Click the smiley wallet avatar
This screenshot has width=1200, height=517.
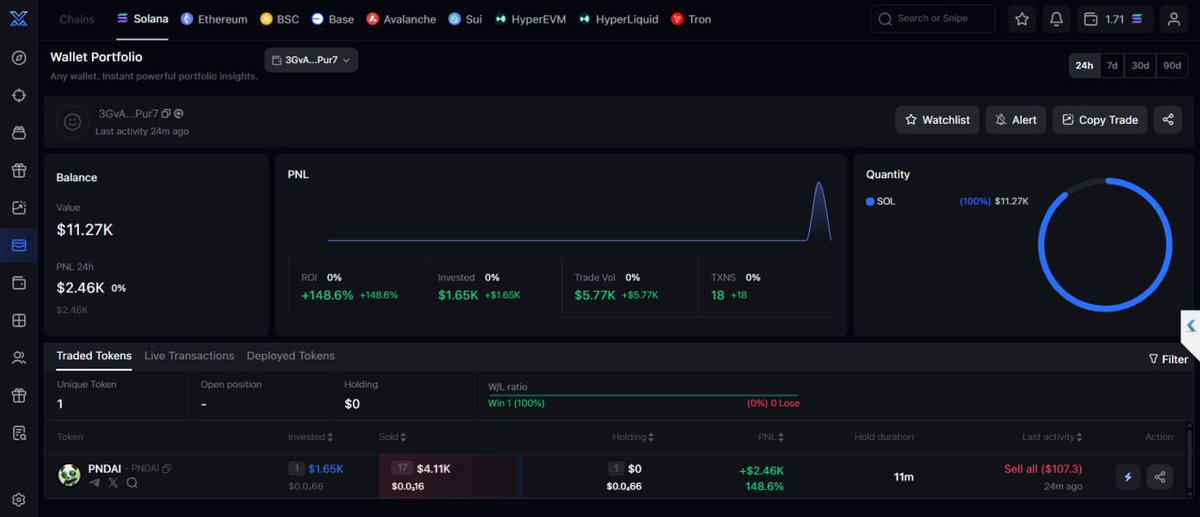(72, 122)
